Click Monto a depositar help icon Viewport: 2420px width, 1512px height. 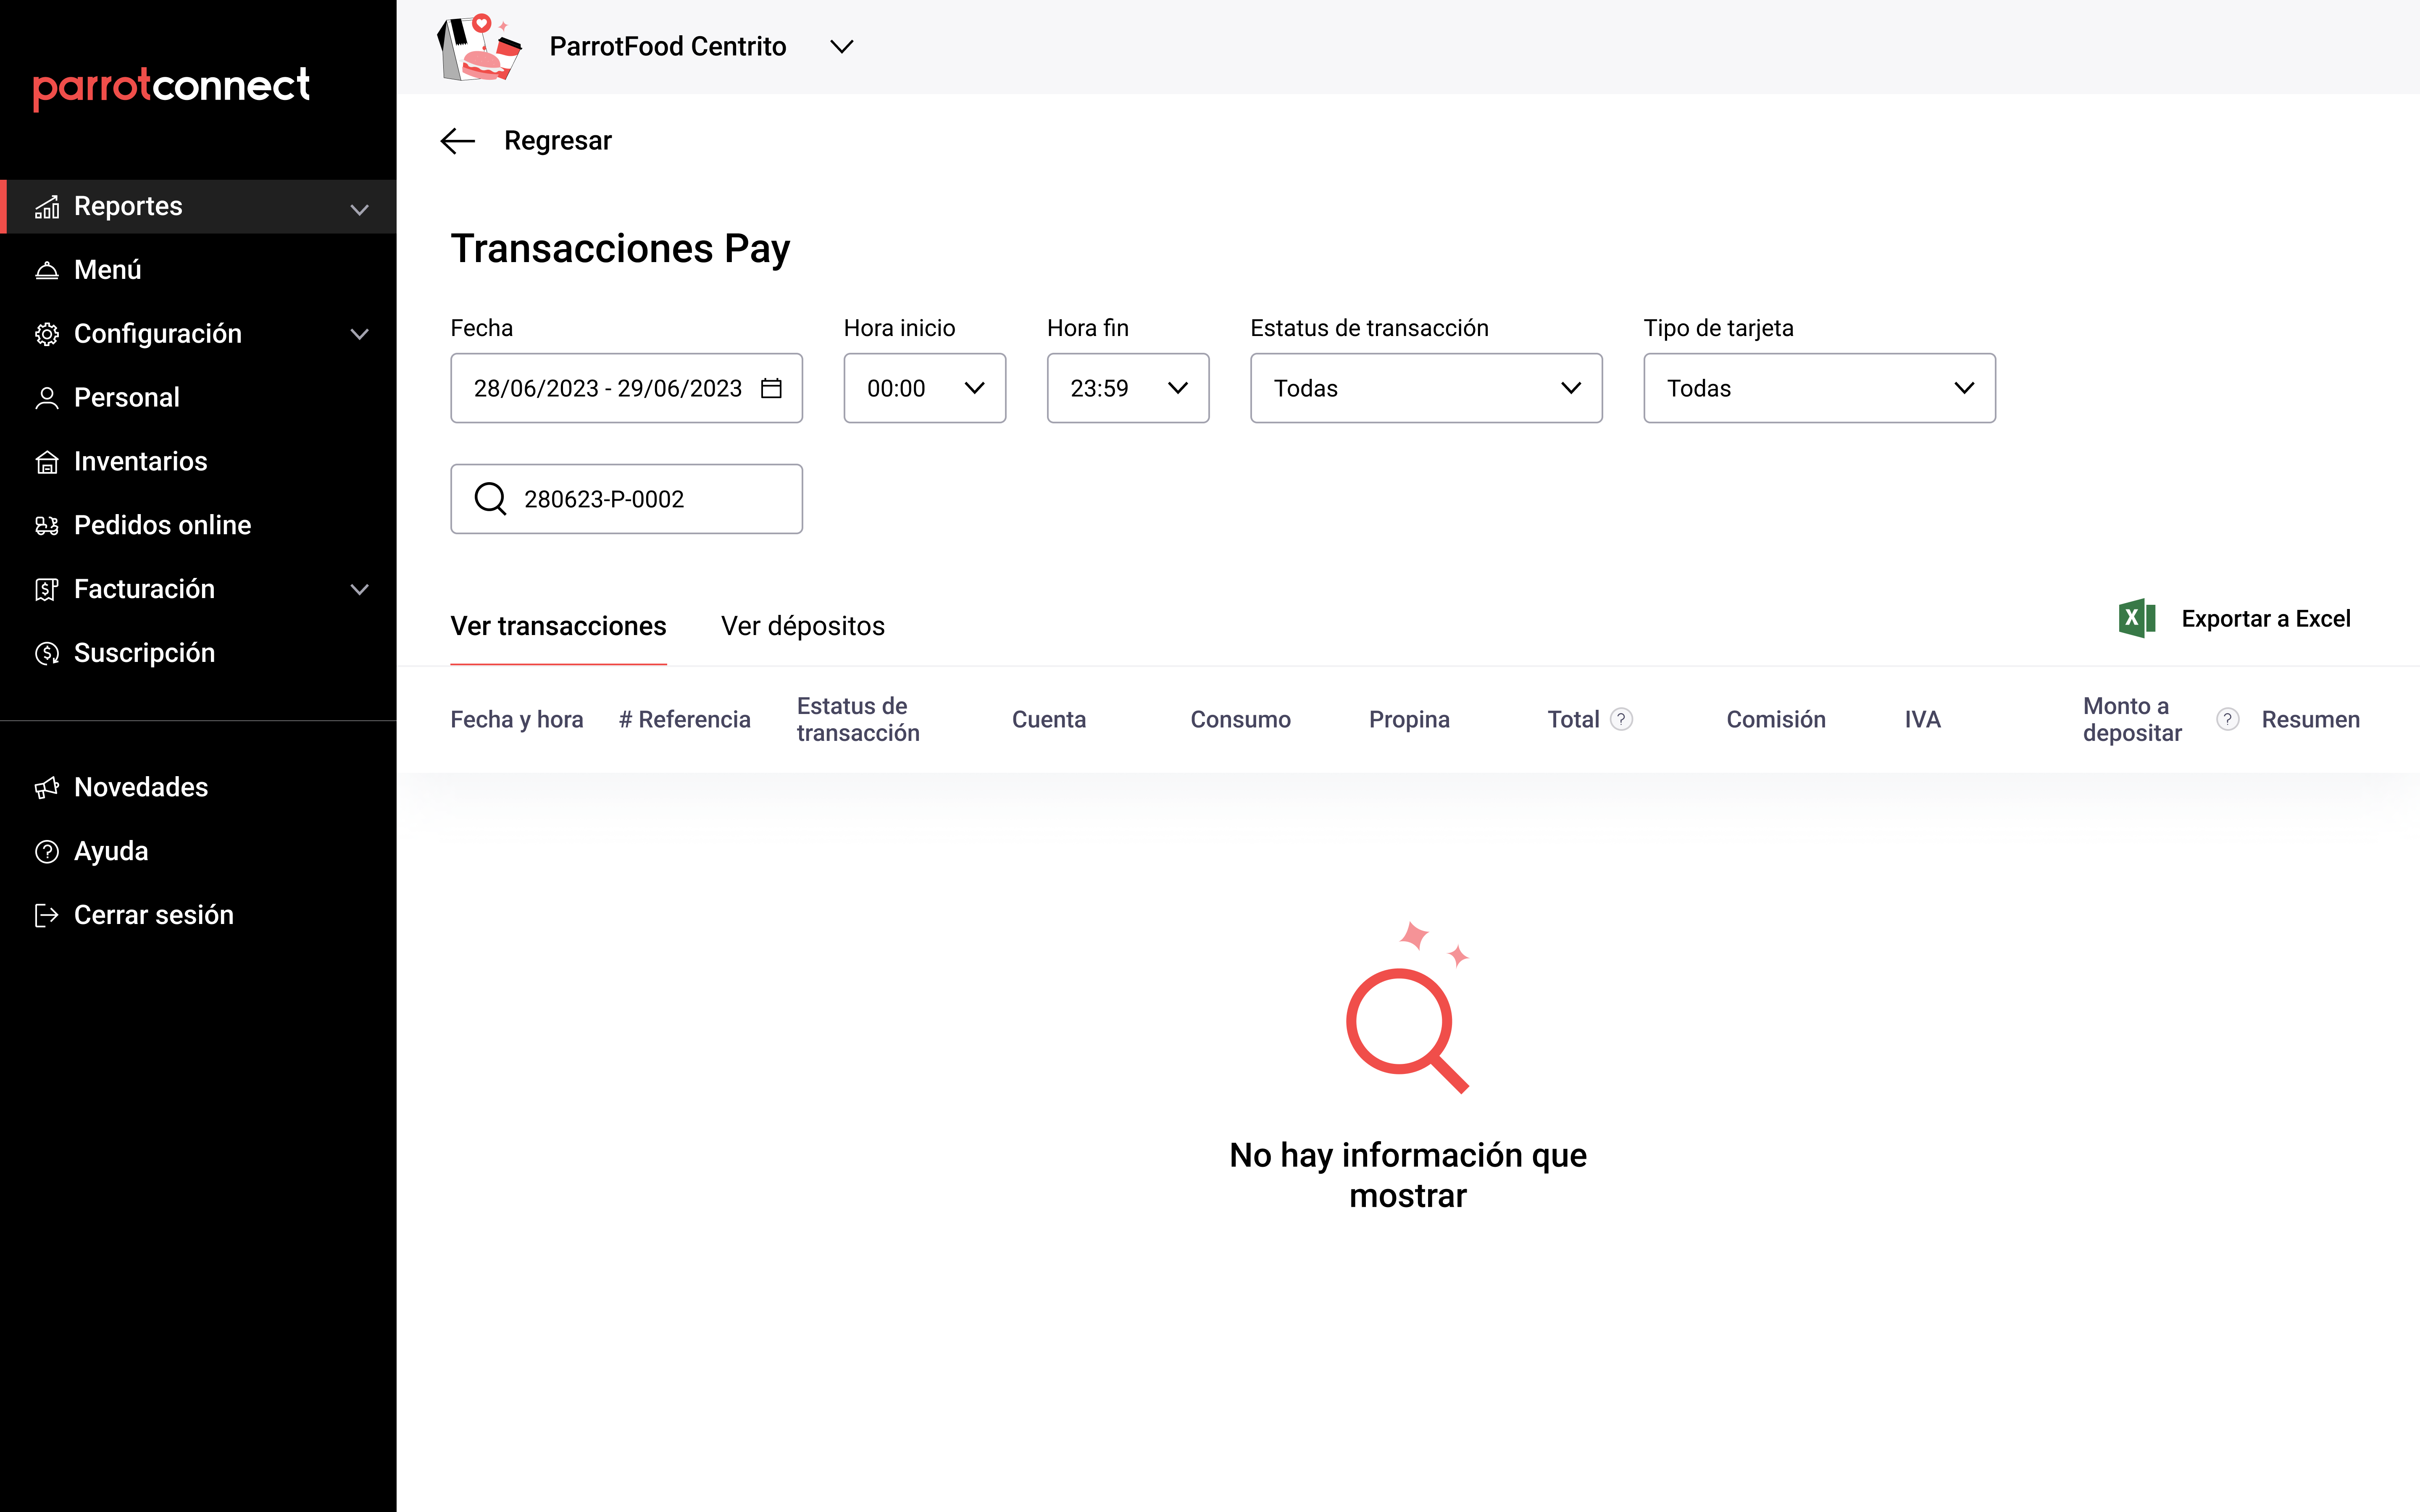pyautogui.click(x=2227, y=720)
